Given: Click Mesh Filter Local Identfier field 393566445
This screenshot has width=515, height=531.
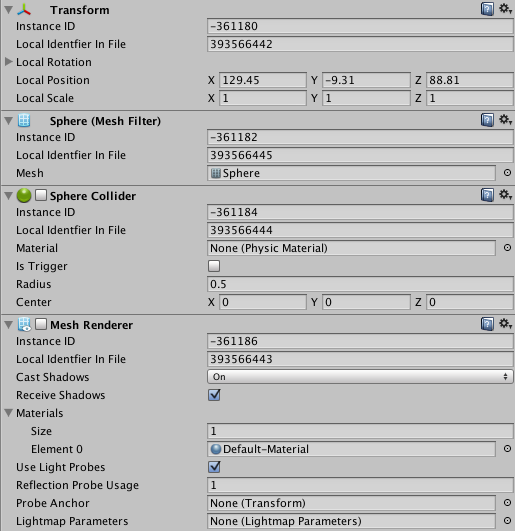Looking at the screenshot, I should point(360,155).
